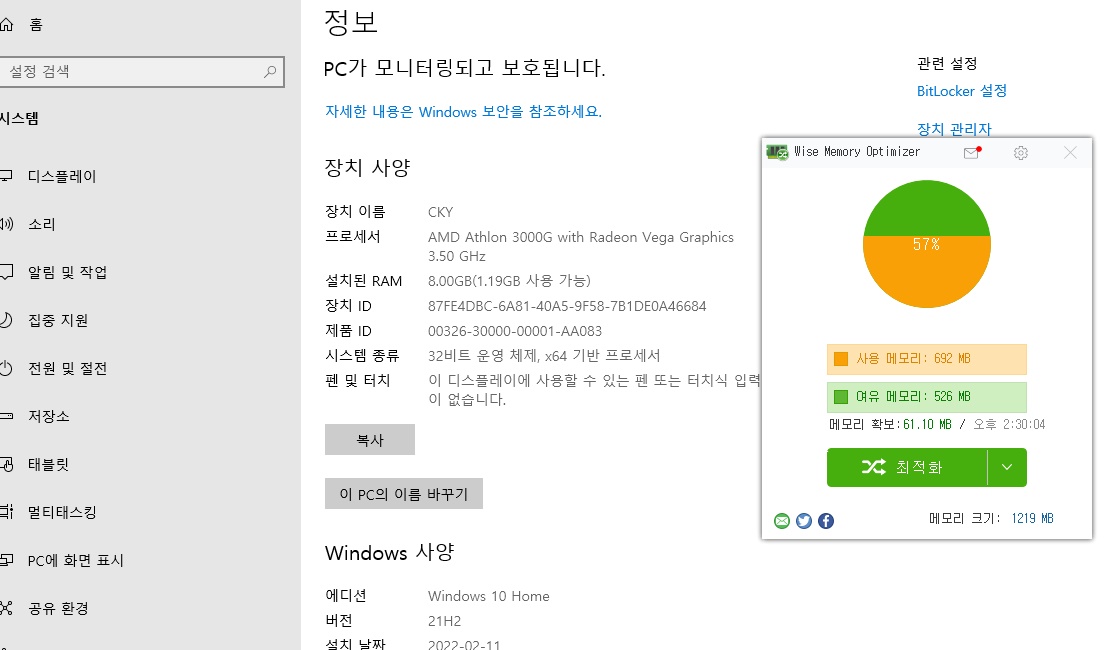The image size is (1110, 650).
Task: Select the 32비트 운영 체제 system type text
Action: click(544, 355)
